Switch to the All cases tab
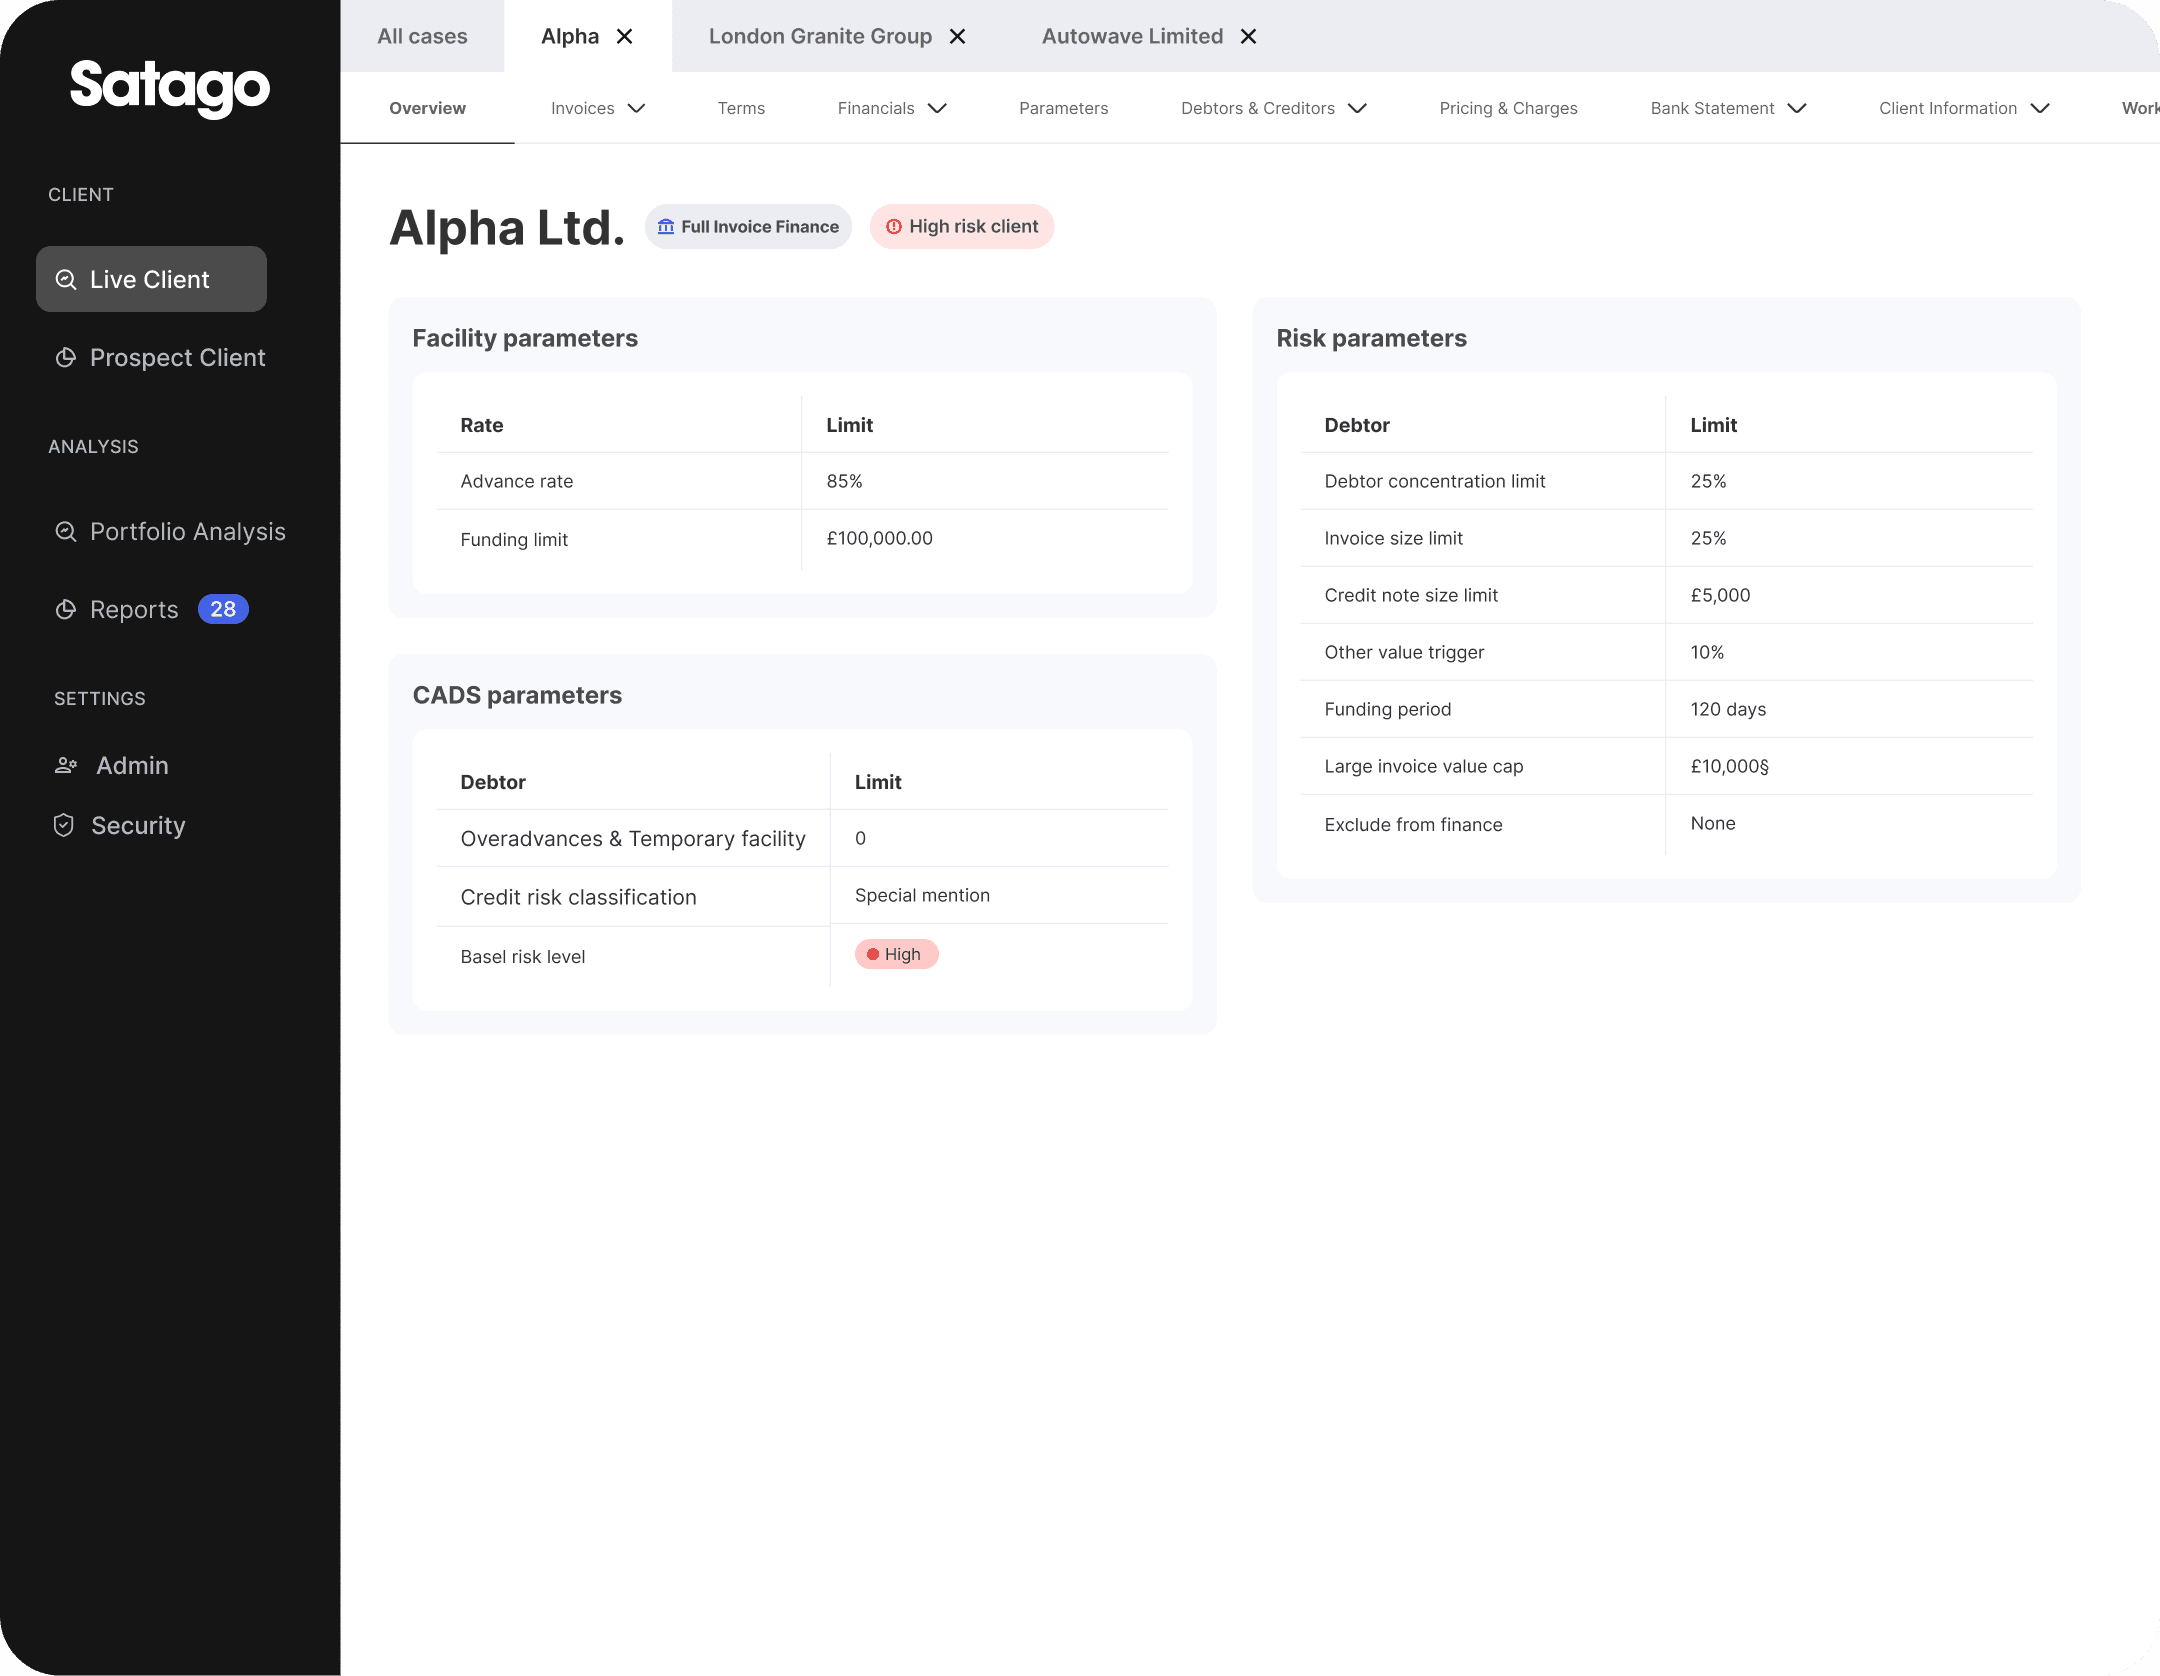The height and width of the screenshot is (1676, 2160). point(422,37)
